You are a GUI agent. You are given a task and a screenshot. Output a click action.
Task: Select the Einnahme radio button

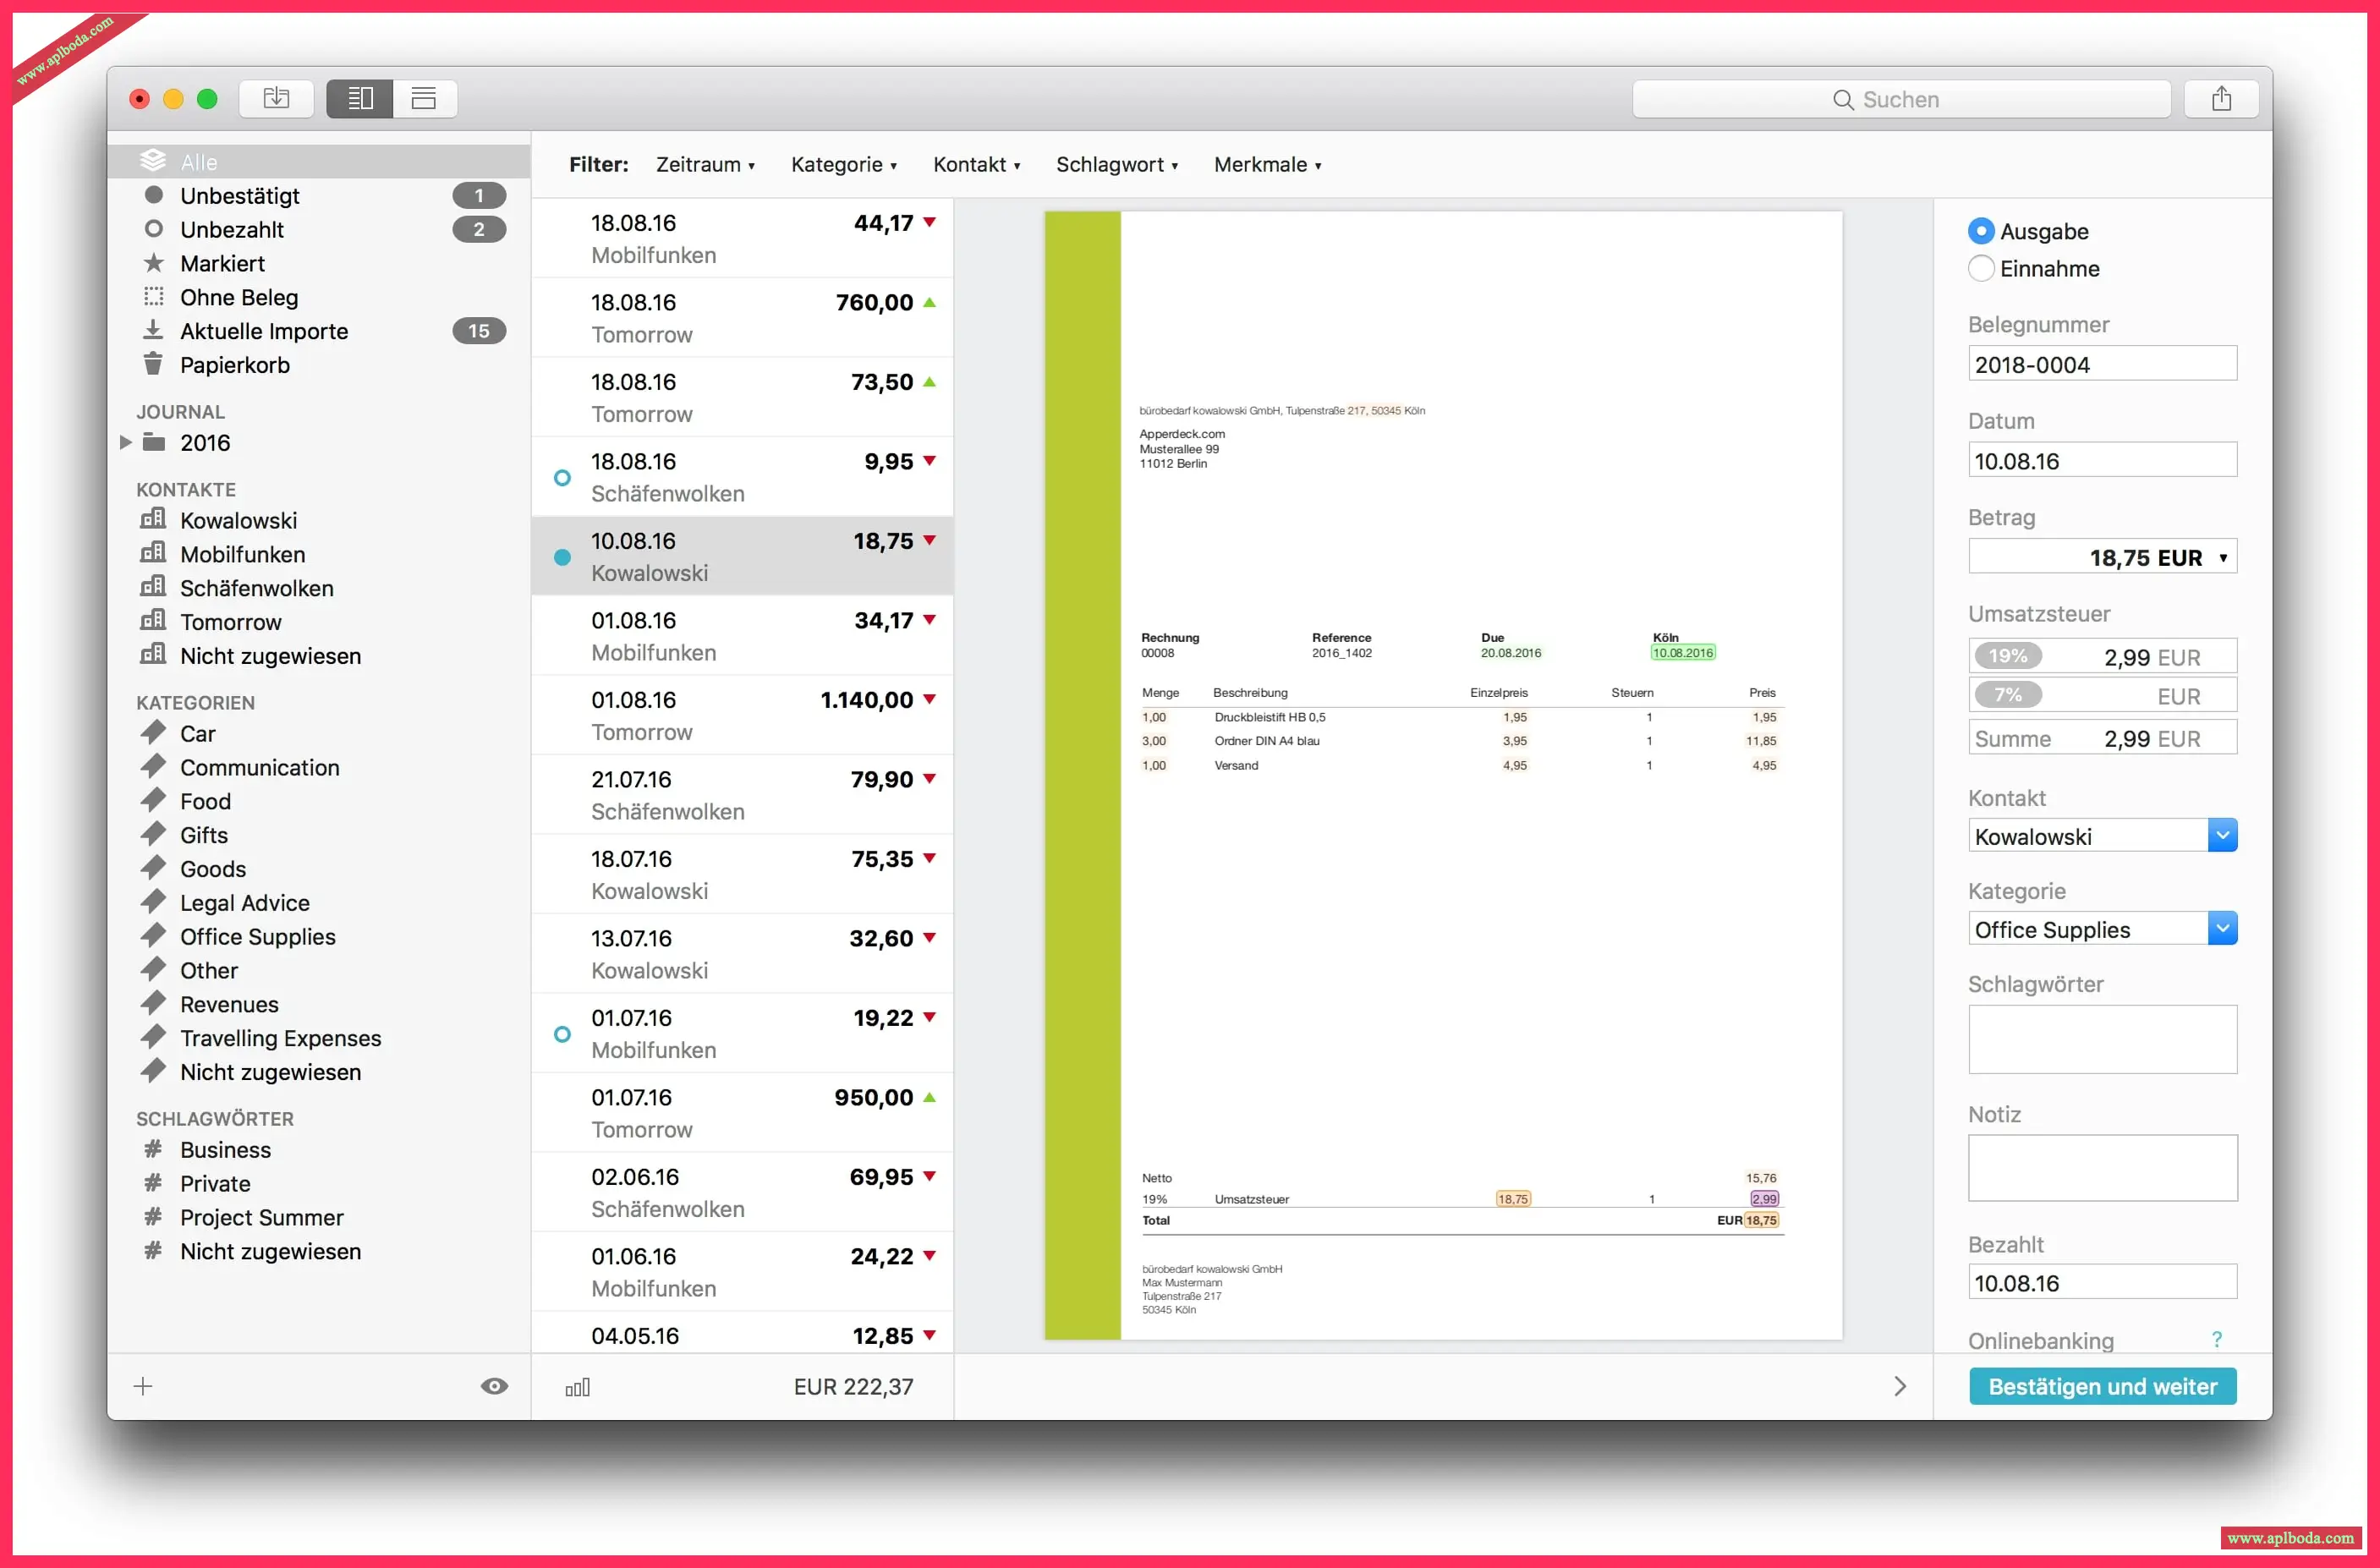pos(1980,268)
